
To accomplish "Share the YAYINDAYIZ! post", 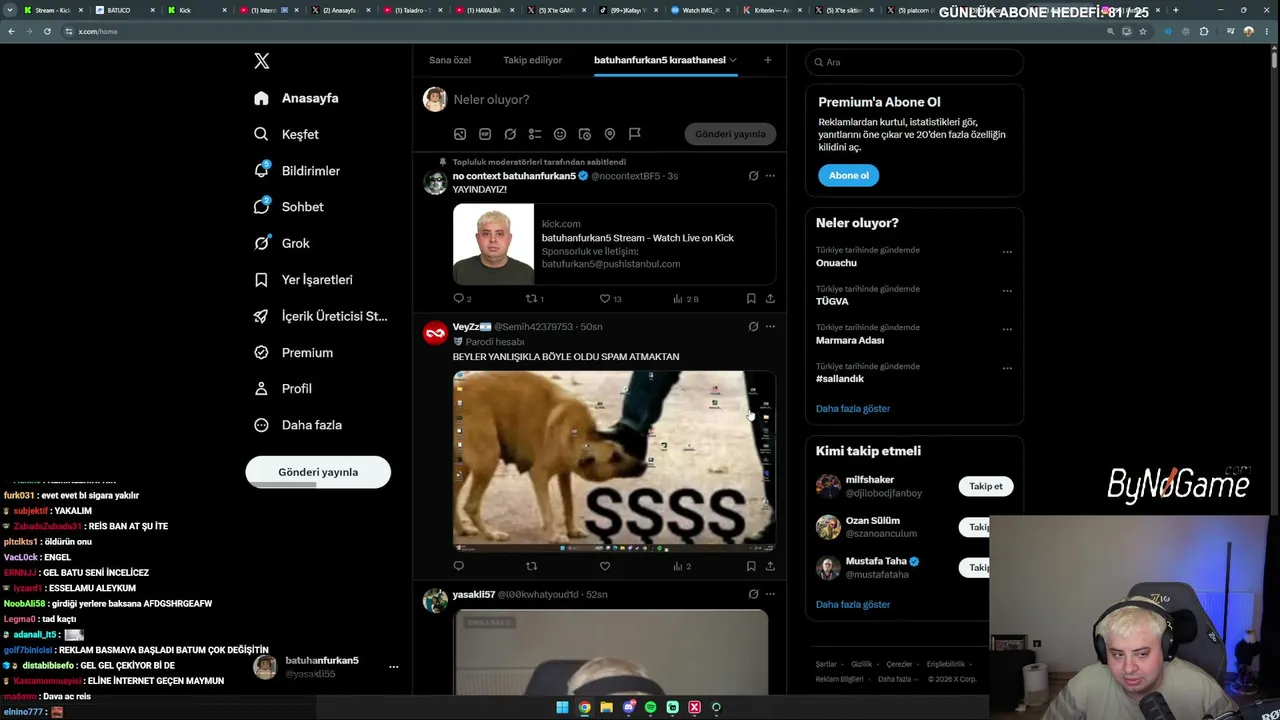I will [x=770, y=298].
